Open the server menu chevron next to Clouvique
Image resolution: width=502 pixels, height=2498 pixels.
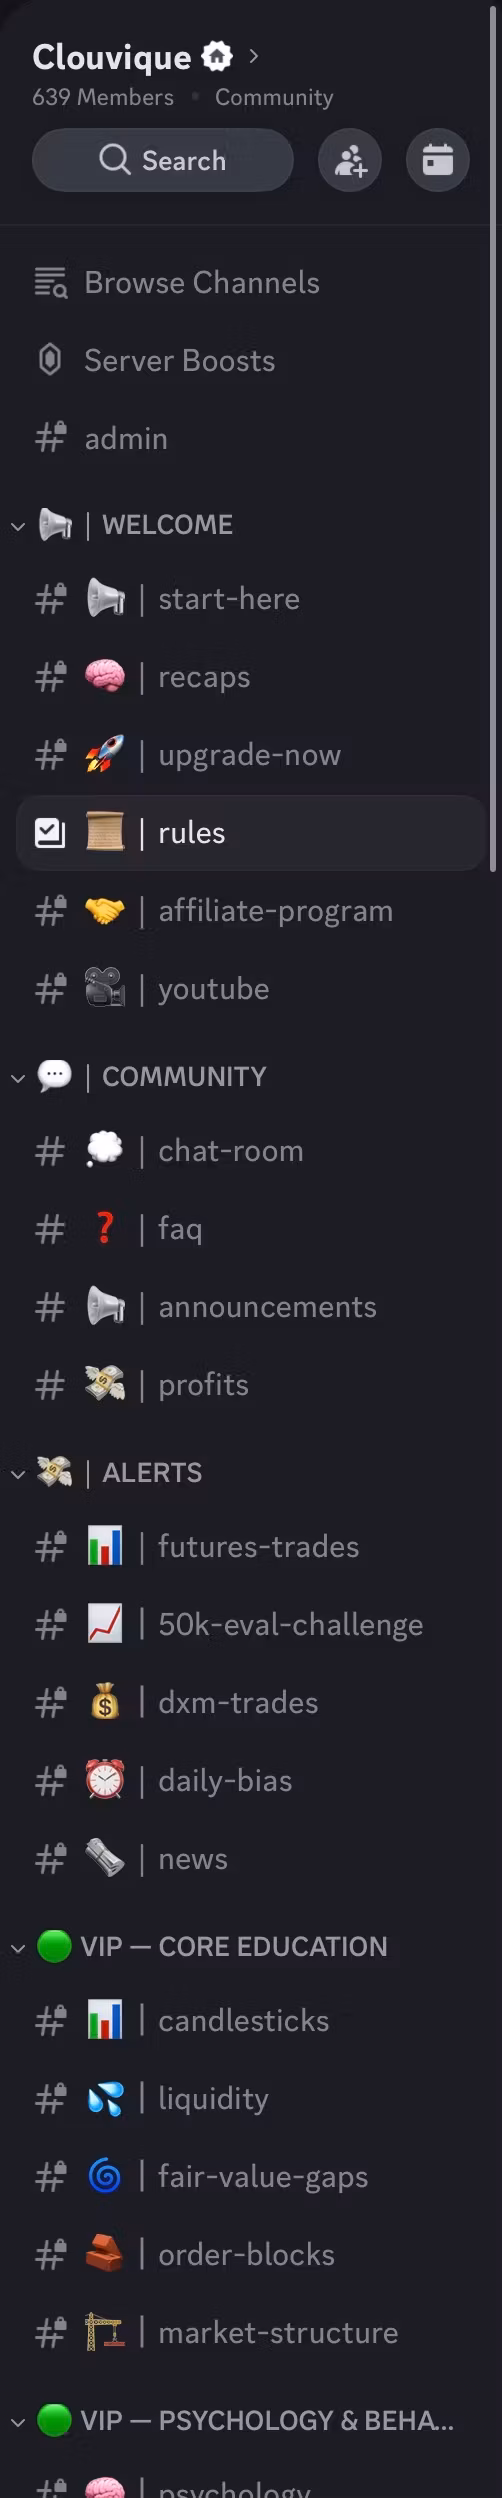pos(253,56)
